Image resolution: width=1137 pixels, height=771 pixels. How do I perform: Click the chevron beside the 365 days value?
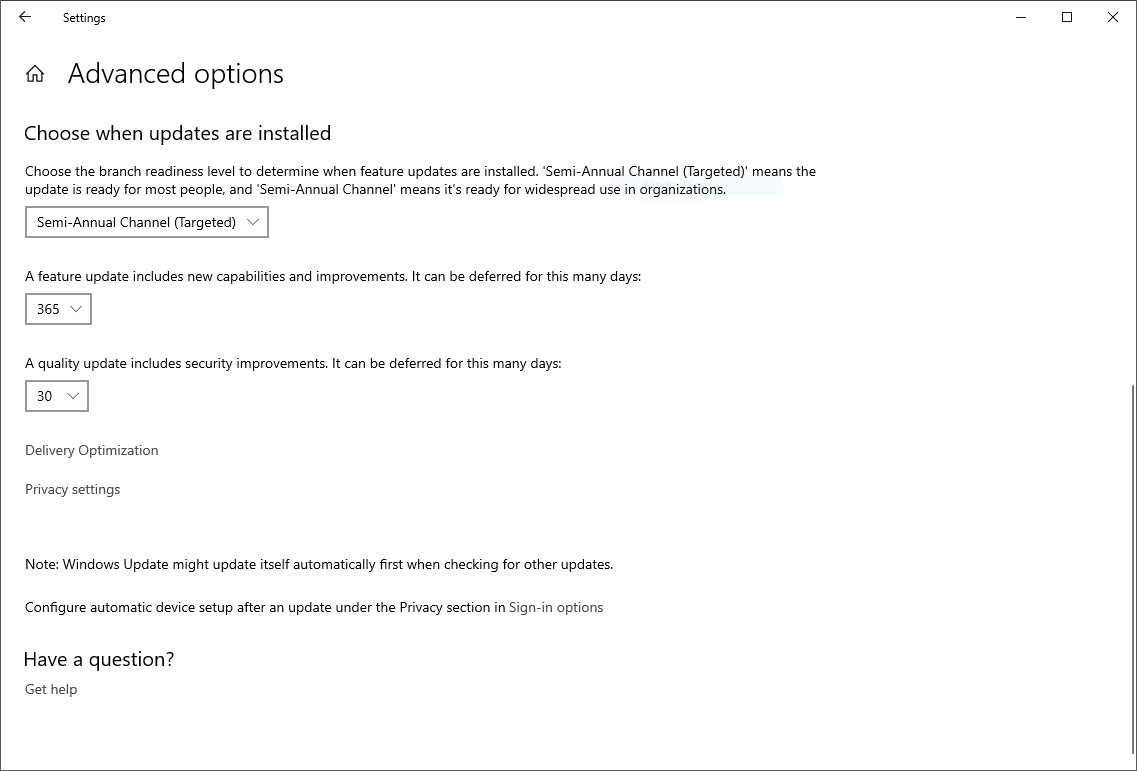tap(77, 309)
